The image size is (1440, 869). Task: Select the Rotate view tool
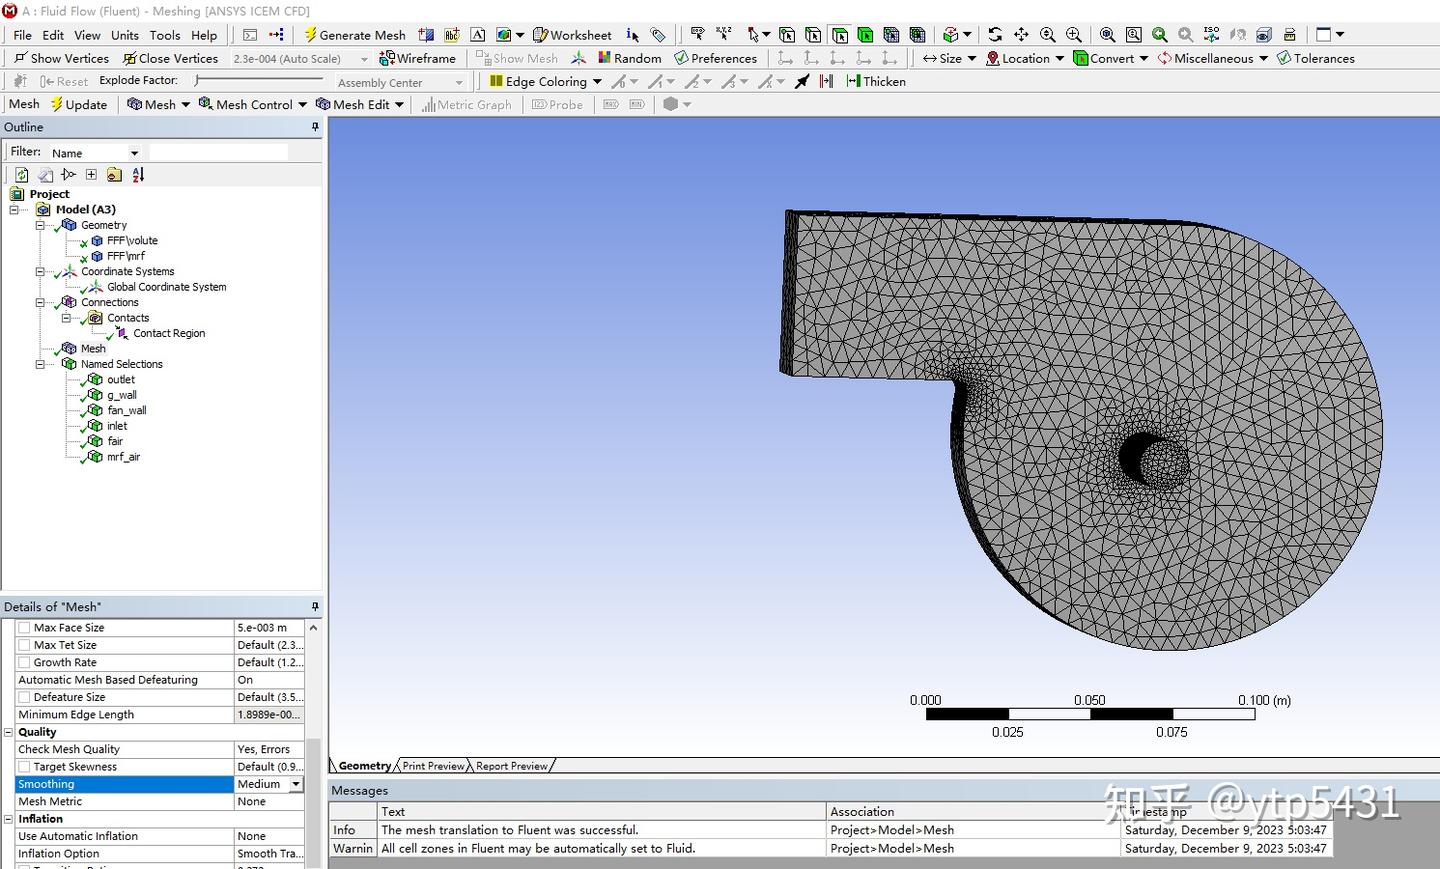point(995,35)
